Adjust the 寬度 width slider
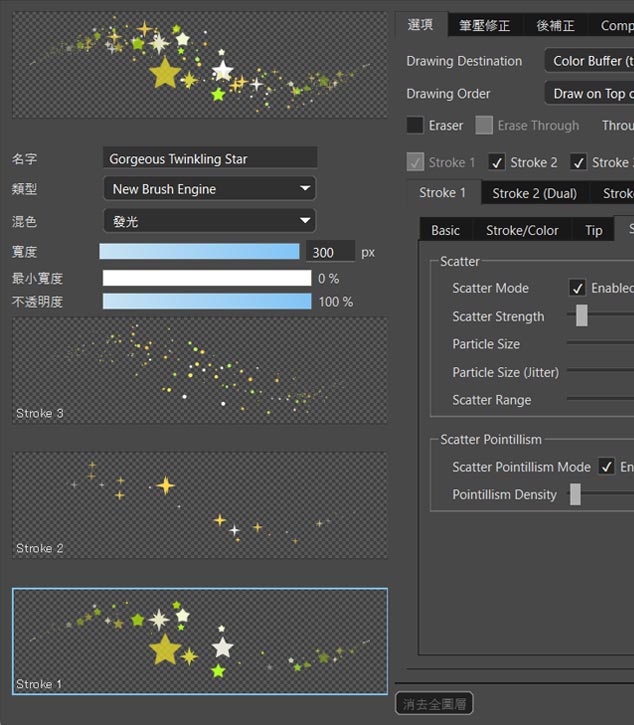The image size is (634, 725). [199, 252]
